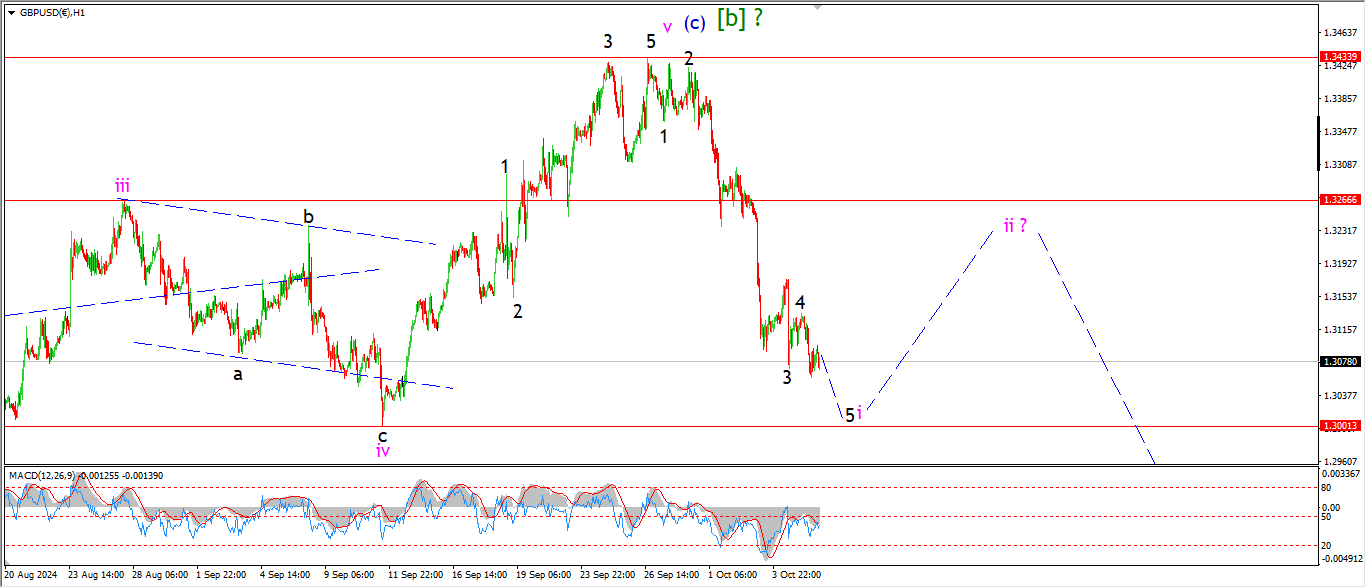This screenshot has height=588, width=1366.
Task: Click the 1.34339 red price label
Action: point(1339,58)
